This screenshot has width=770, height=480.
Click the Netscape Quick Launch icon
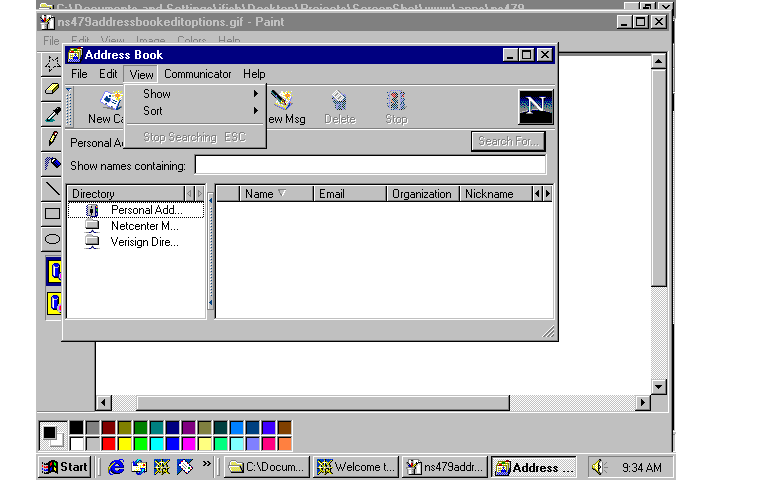click(162, 467)
